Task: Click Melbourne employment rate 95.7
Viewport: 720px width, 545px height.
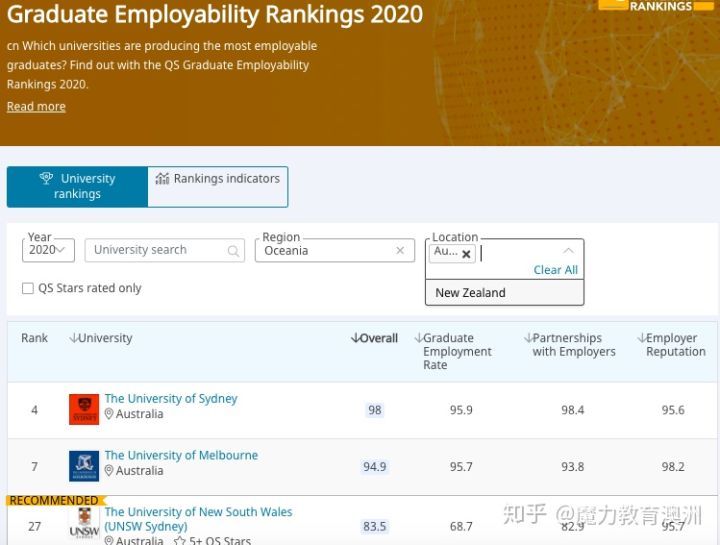Action: pos(461,467)
